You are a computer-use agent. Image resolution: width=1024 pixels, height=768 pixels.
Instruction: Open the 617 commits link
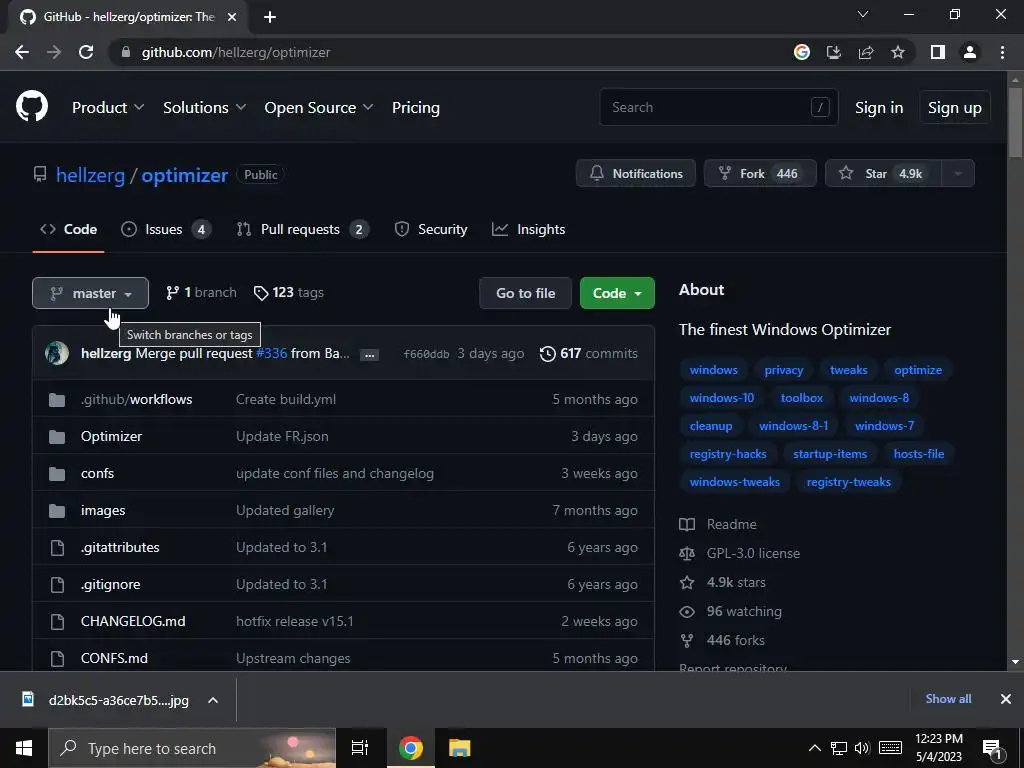(589, 353)
